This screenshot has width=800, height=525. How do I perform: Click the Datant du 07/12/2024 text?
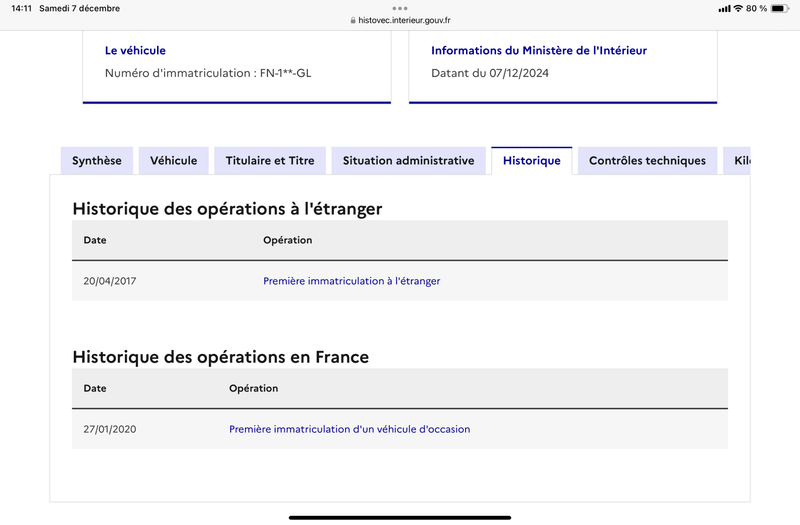tap(490, 73)
